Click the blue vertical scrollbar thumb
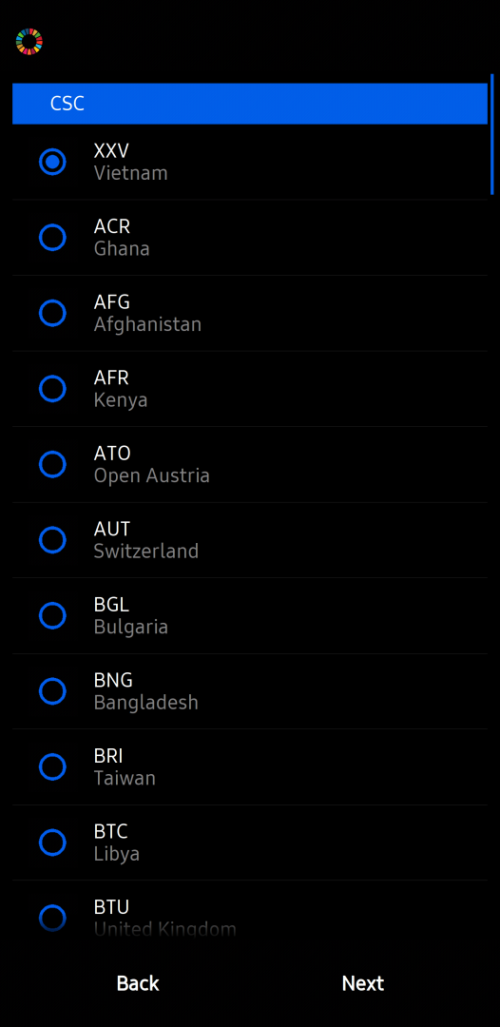500x1027 pixels. 492,134
